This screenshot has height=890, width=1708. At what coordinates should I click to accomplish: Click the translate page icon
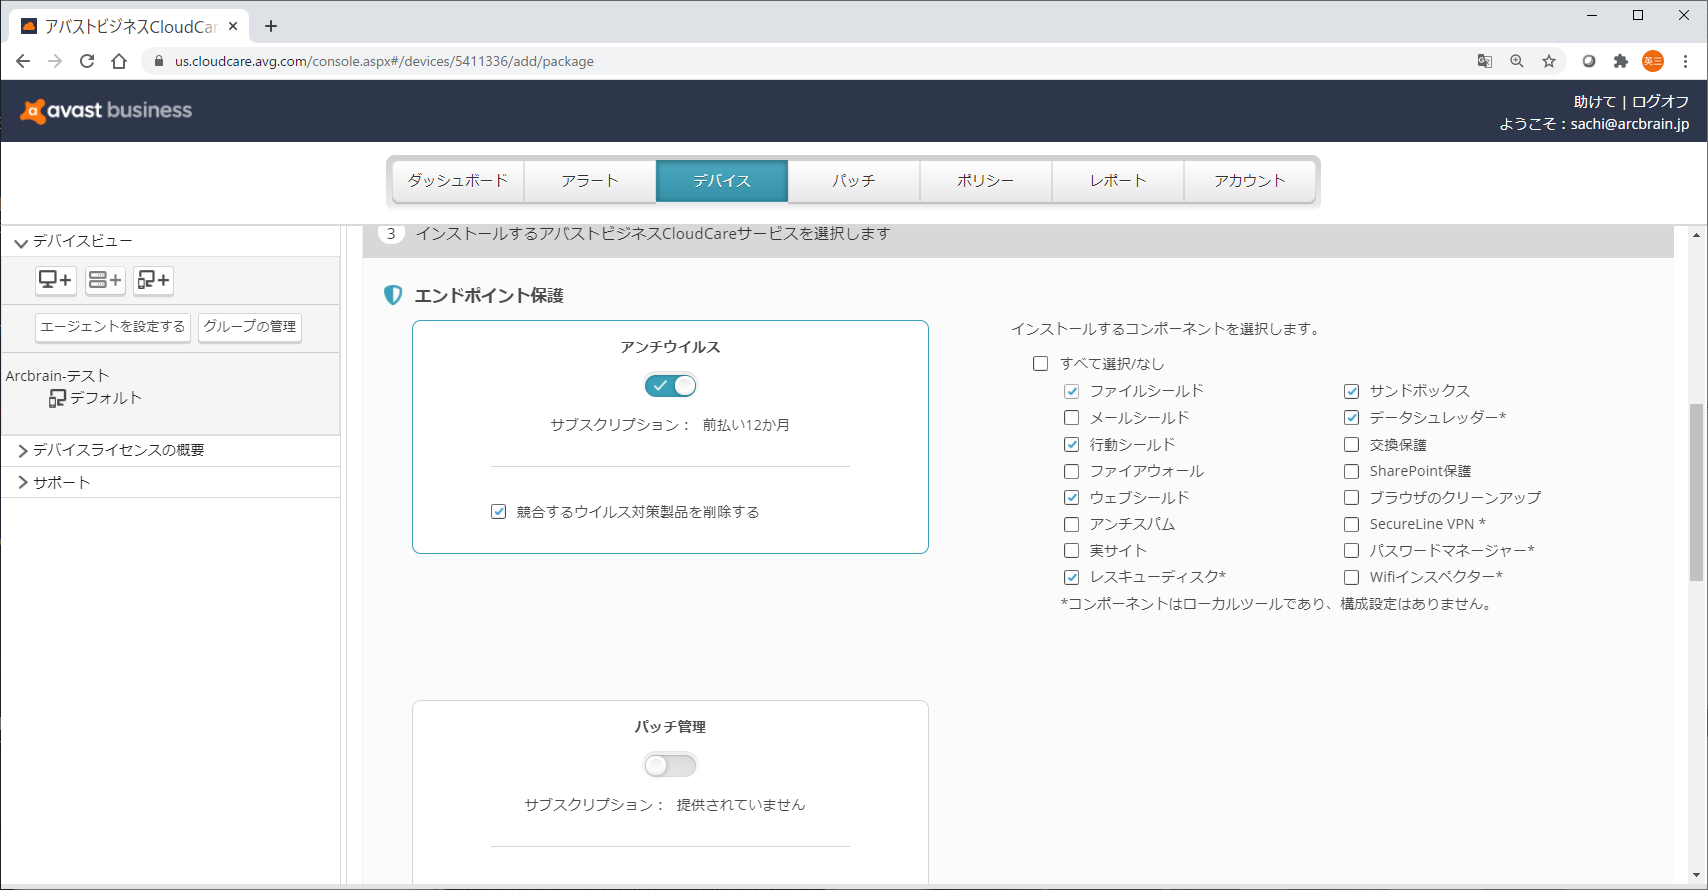(1485, 61)
